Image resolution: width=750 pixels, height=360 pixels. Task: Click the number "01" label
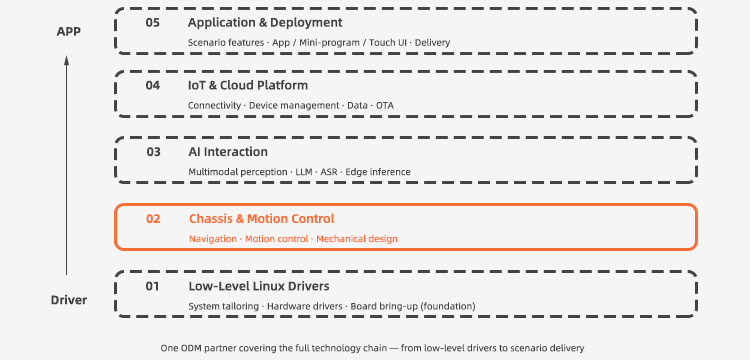tap(152, 286)
